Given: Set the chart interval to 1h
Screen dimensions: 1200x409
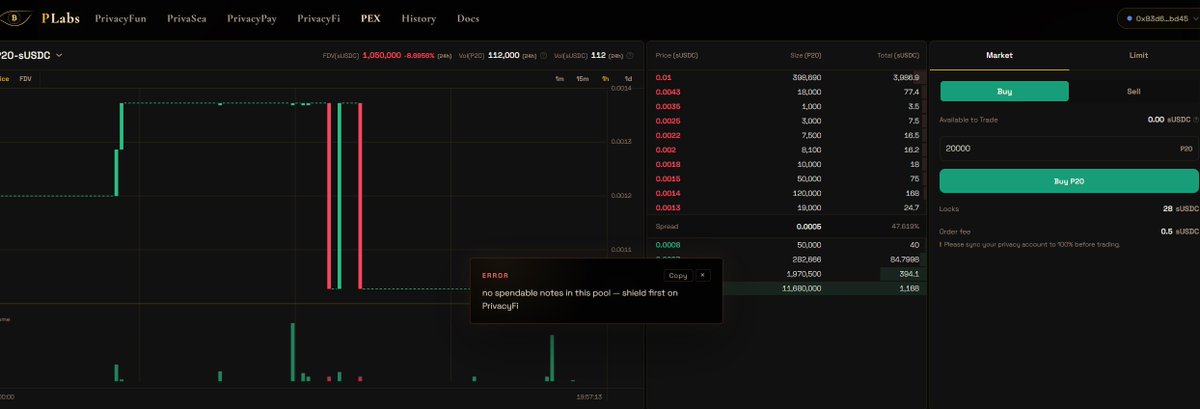Looking at the screenshot, I should click(x=606, y=78).
